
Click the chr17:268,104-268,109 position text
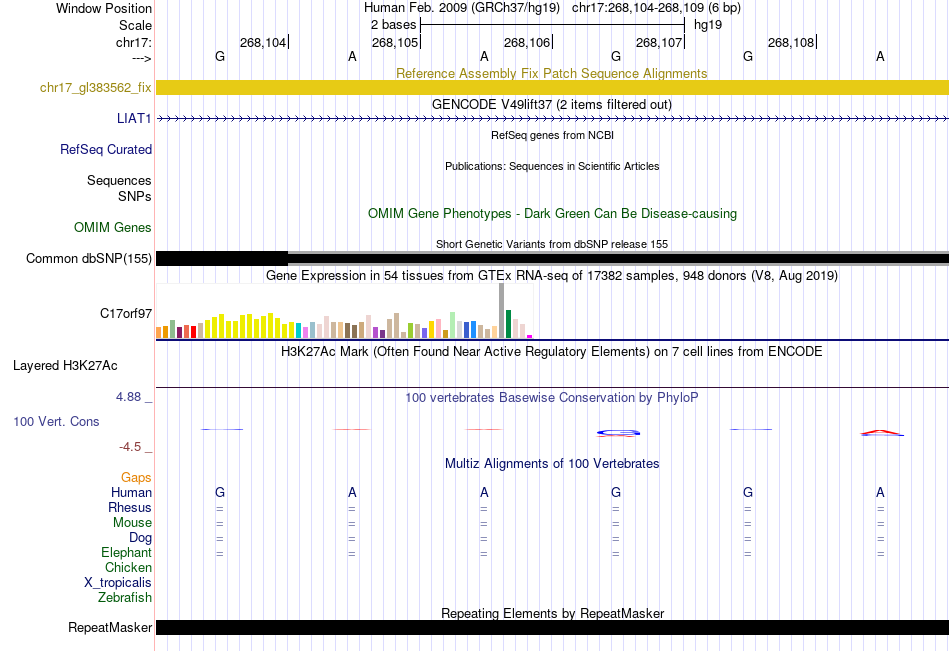656,8
